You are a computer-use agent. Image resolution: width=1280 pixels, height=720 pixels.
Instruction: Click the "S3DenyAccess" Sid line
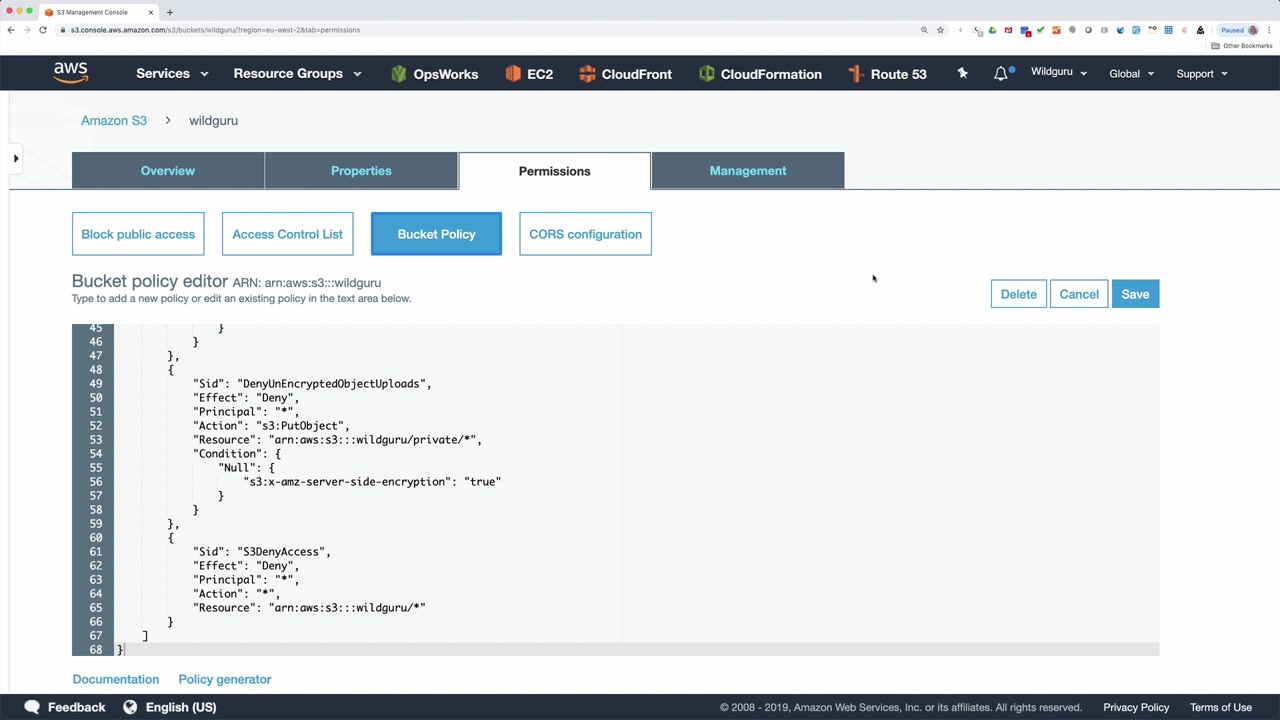pyautogui.click(x=261, y=552)
